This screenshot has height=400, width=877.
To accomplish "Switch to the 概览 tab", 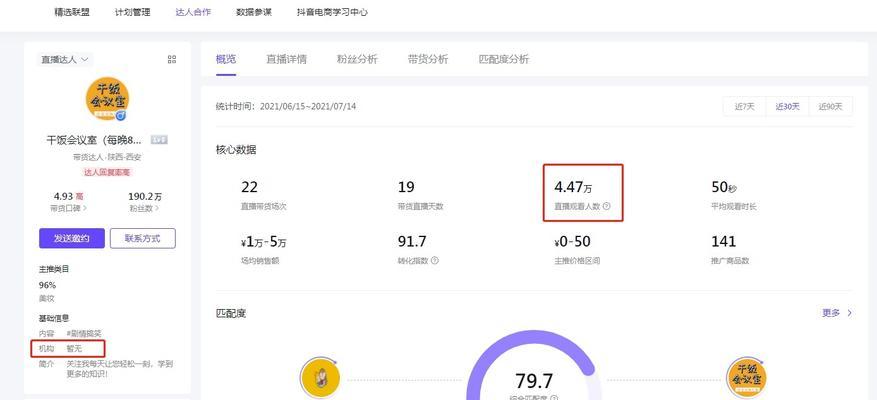I will pos(226,59).
